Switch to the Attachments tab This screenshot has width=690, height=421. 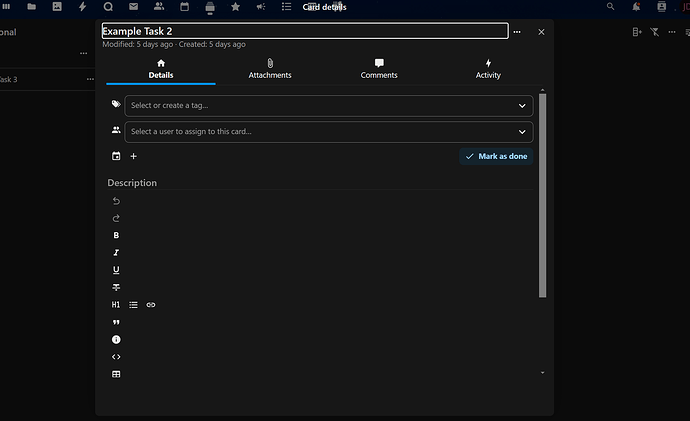pos(270,69)
